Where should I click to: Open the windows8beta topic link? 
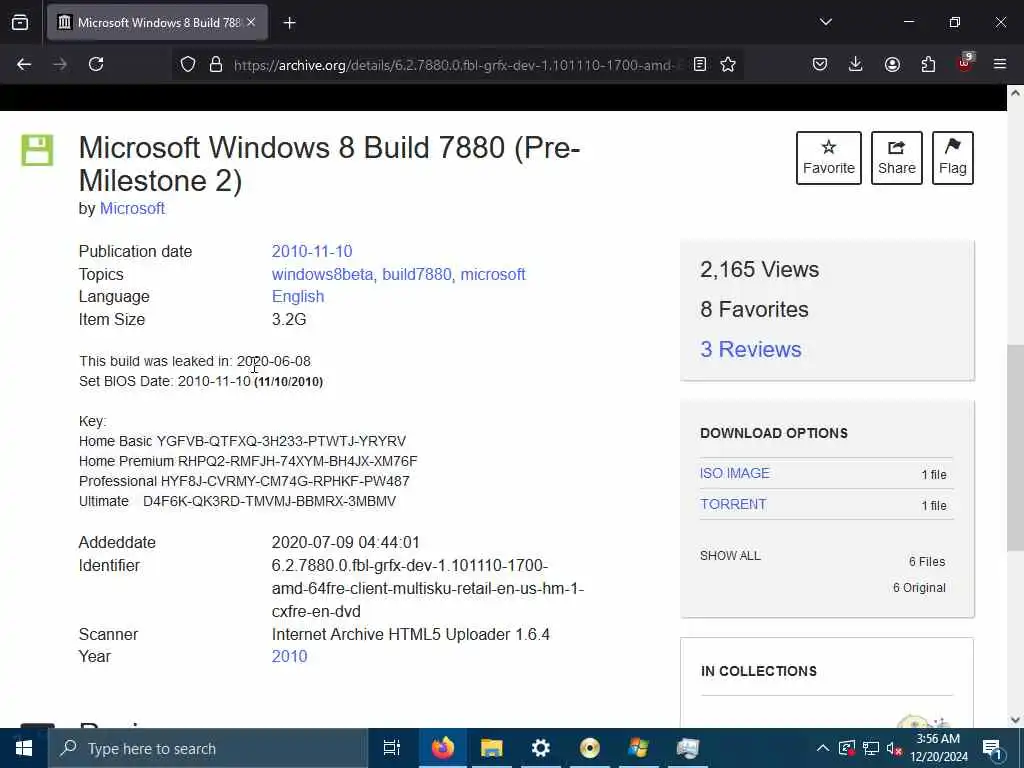pos(322,274)
